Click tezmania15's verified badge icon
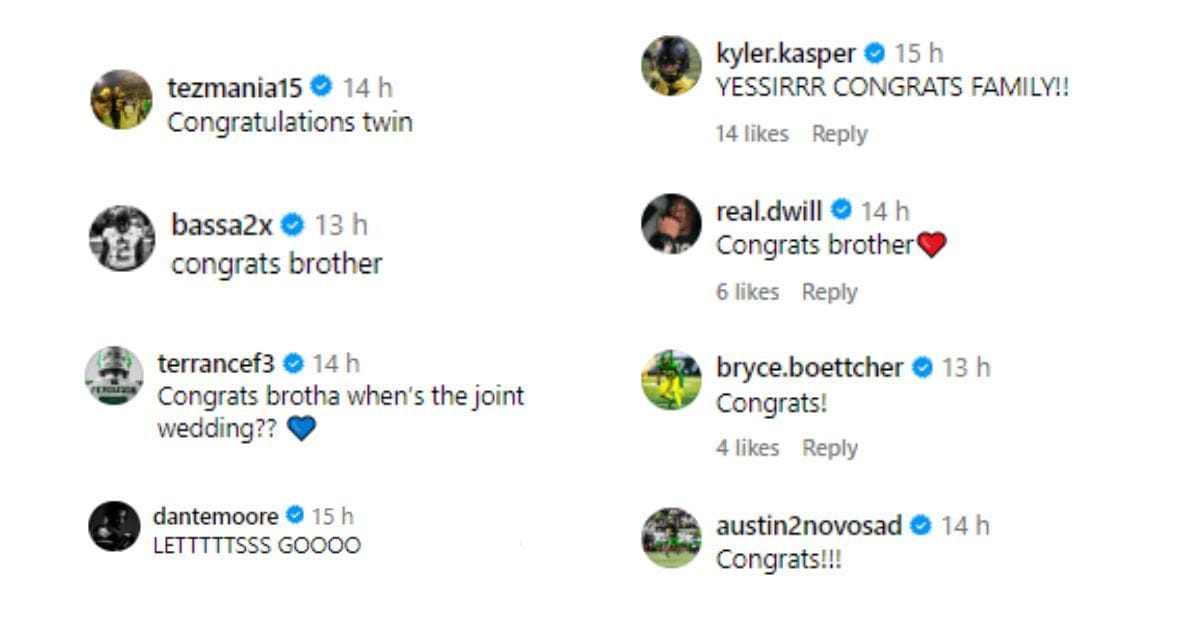The image size is (1200, 628). (x=320, y=86)
